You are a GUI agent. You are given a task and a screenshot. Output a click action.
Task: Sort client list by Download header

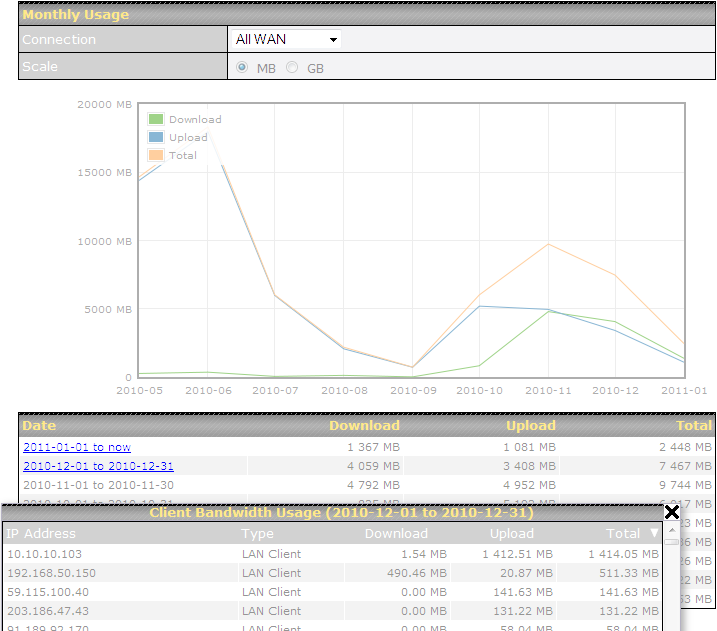tap(396, 534)
